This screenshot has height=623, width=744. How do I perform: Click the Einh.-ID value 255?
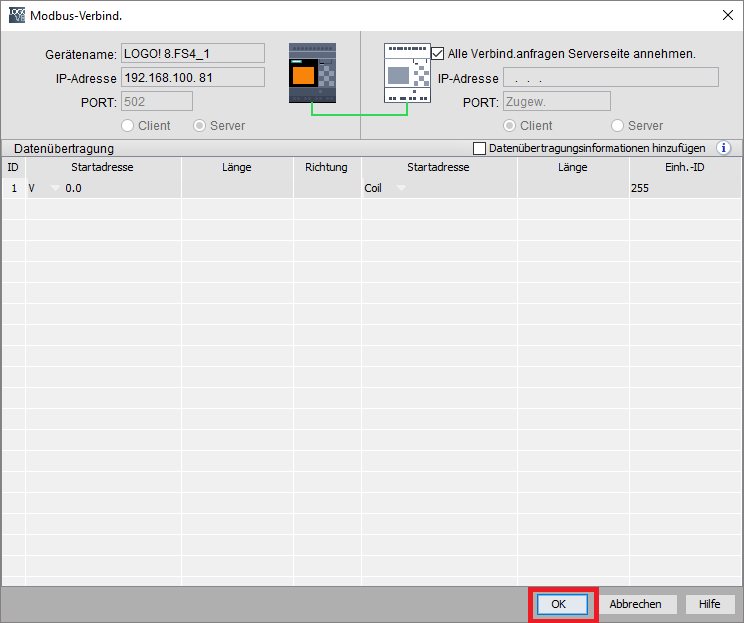coord(640,188)
